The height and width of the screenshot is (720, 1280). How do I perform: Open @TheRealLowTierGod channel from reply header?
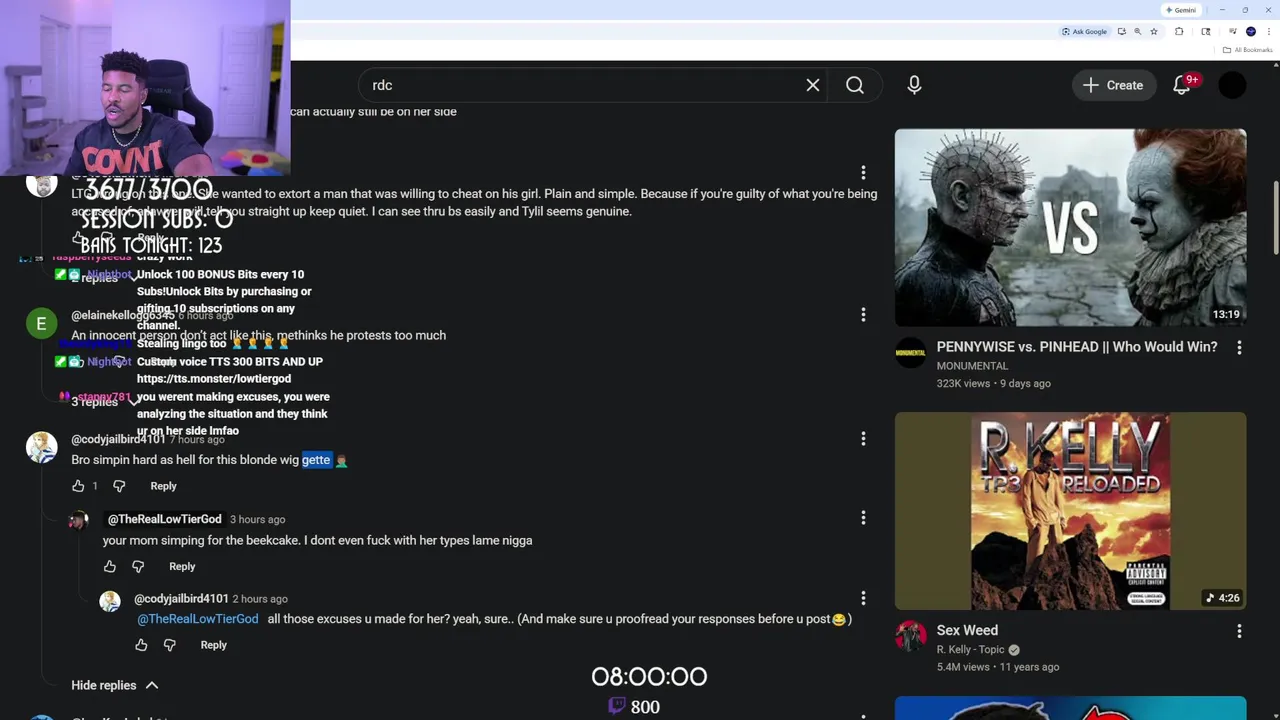click(x=164, y=519)
